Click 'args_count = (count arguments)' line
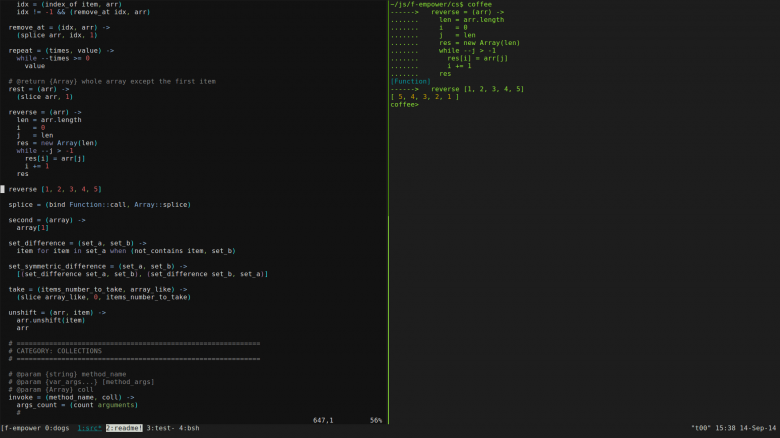The width and height of the screenshot is (780, 438). tap(78, 405)
